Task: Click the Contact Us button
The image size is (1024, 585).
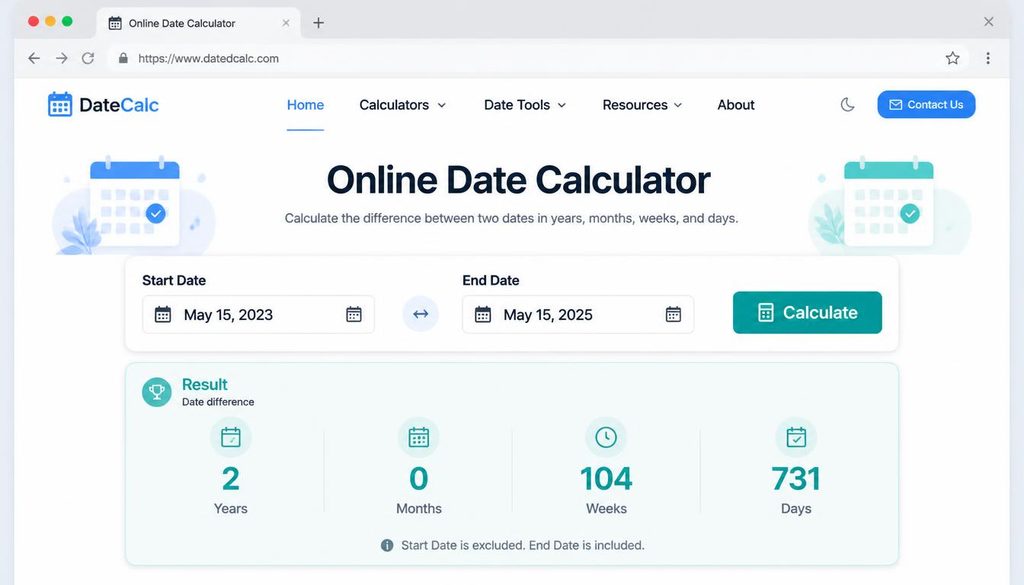Action: (x=926, y=104)
